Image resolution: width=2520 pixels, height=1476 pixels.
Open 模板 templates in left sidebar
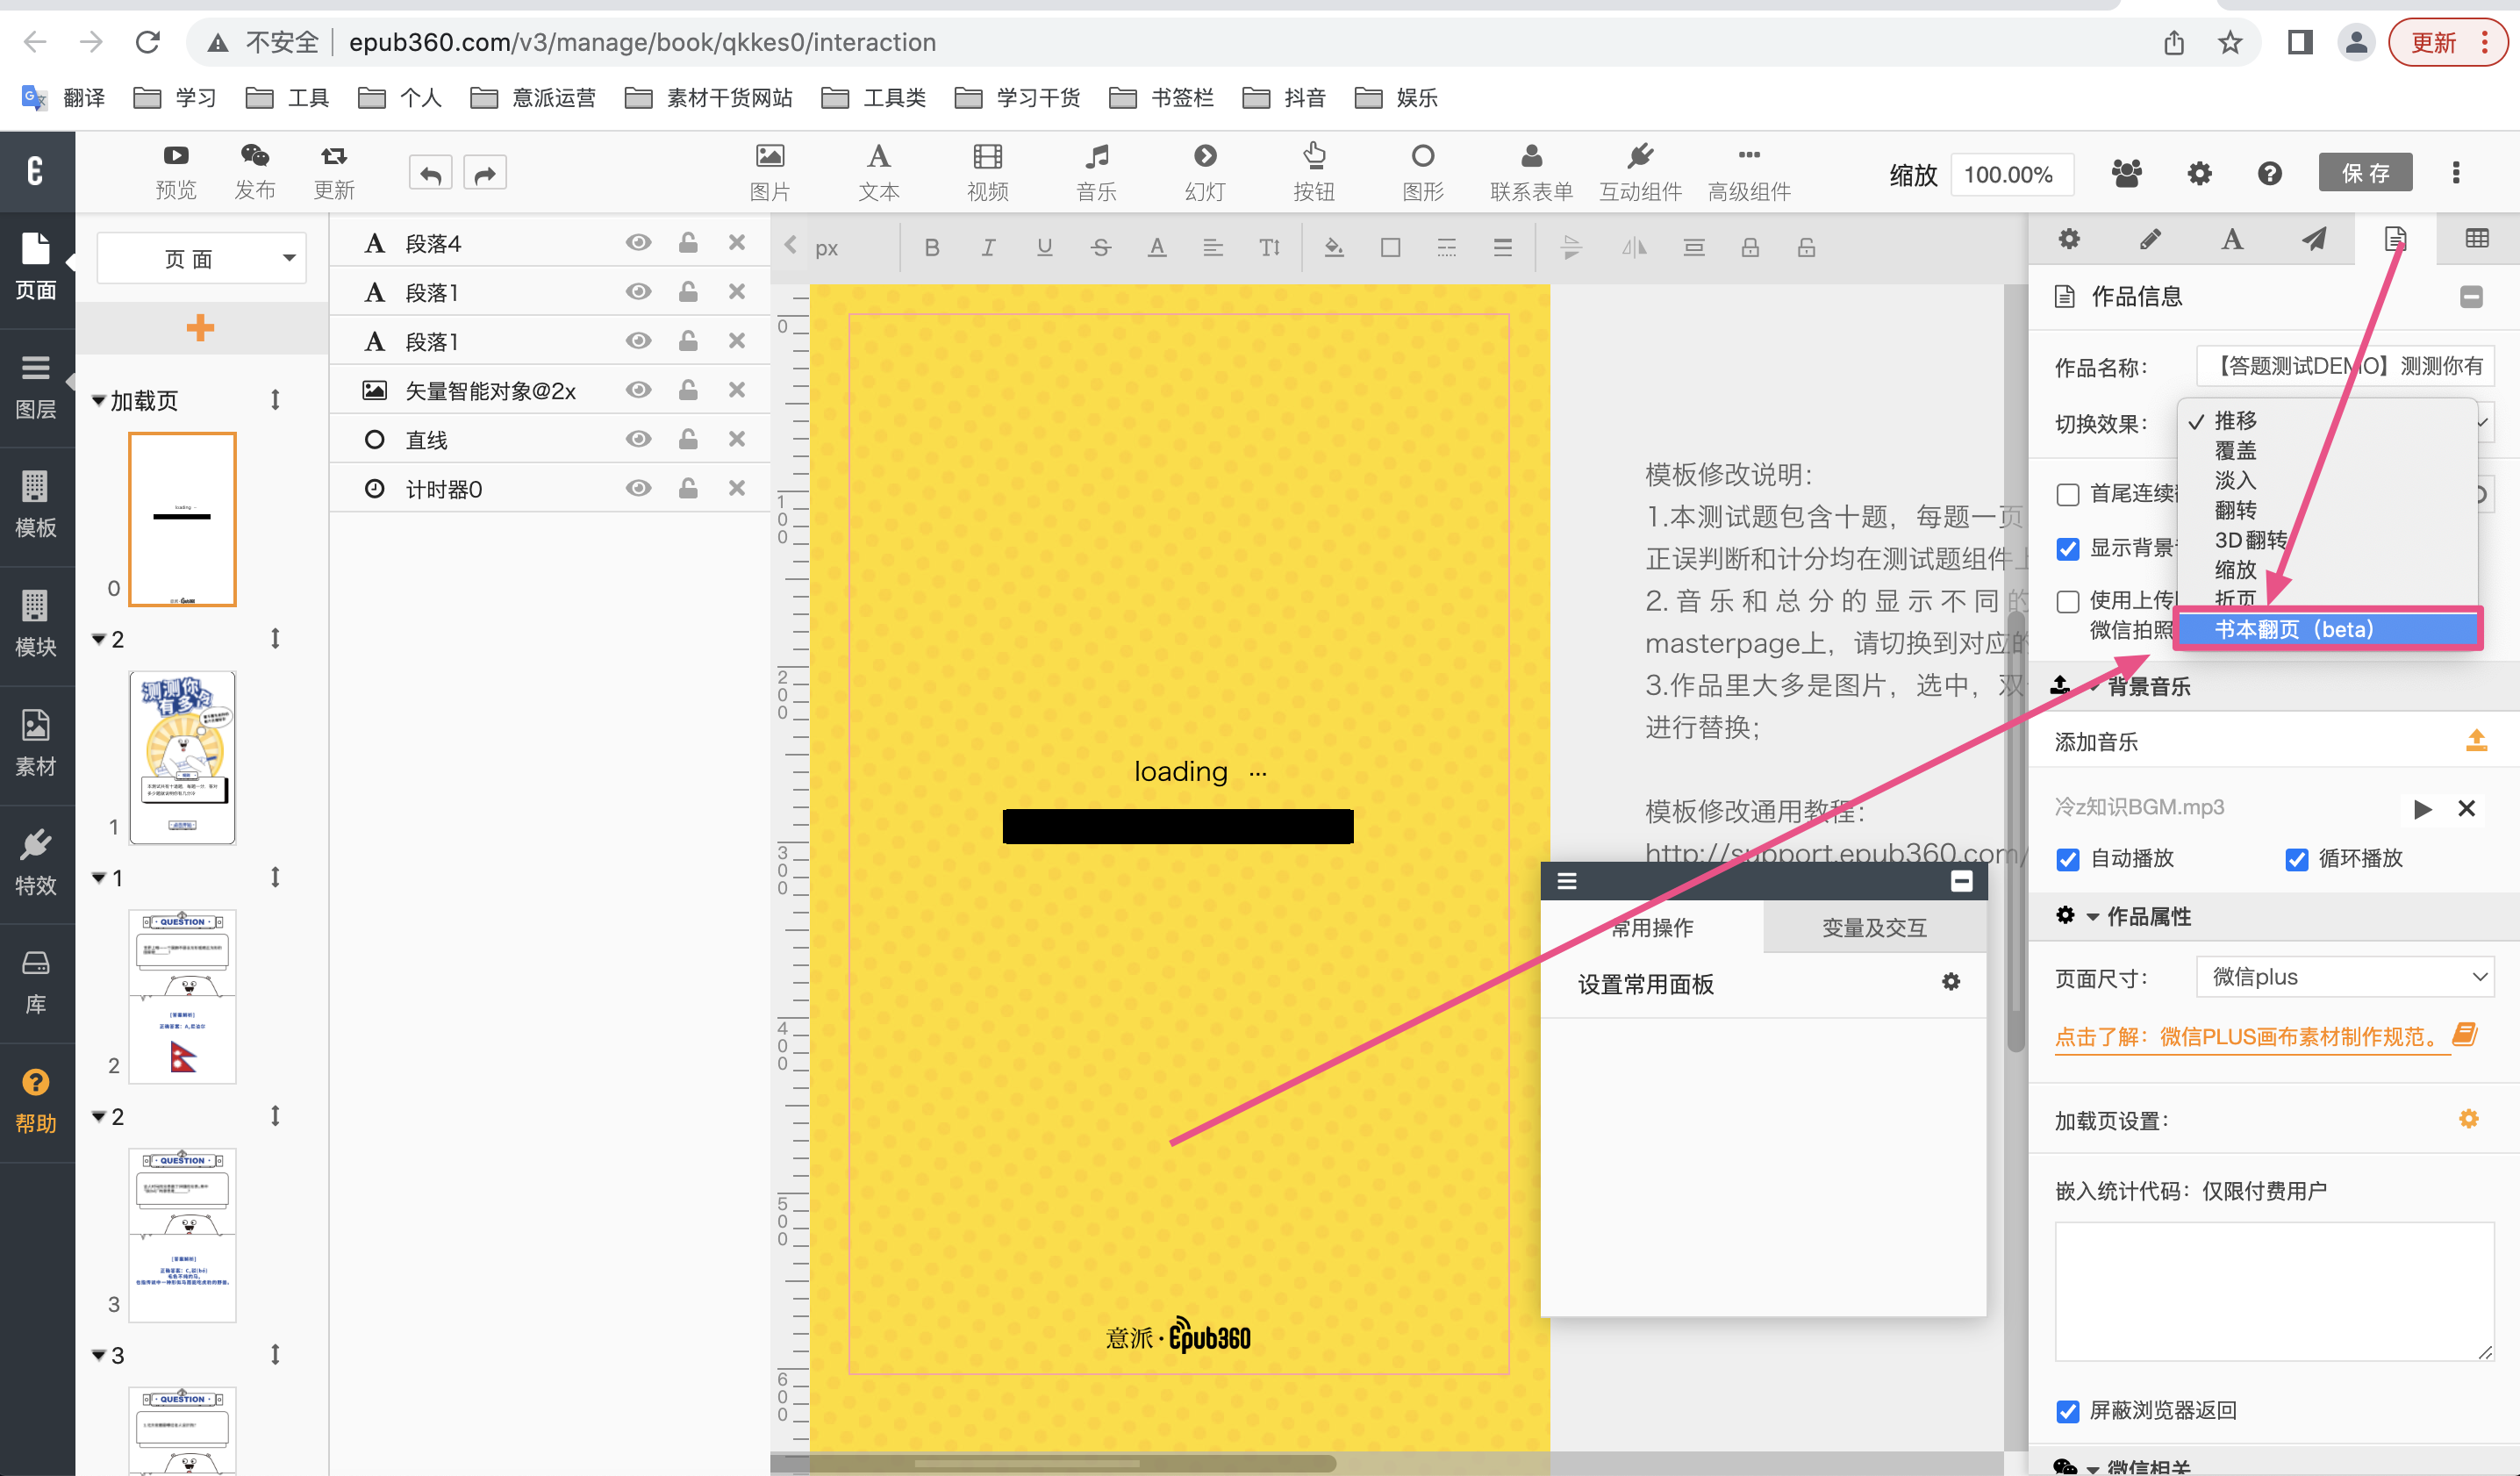tap(36, 505)
